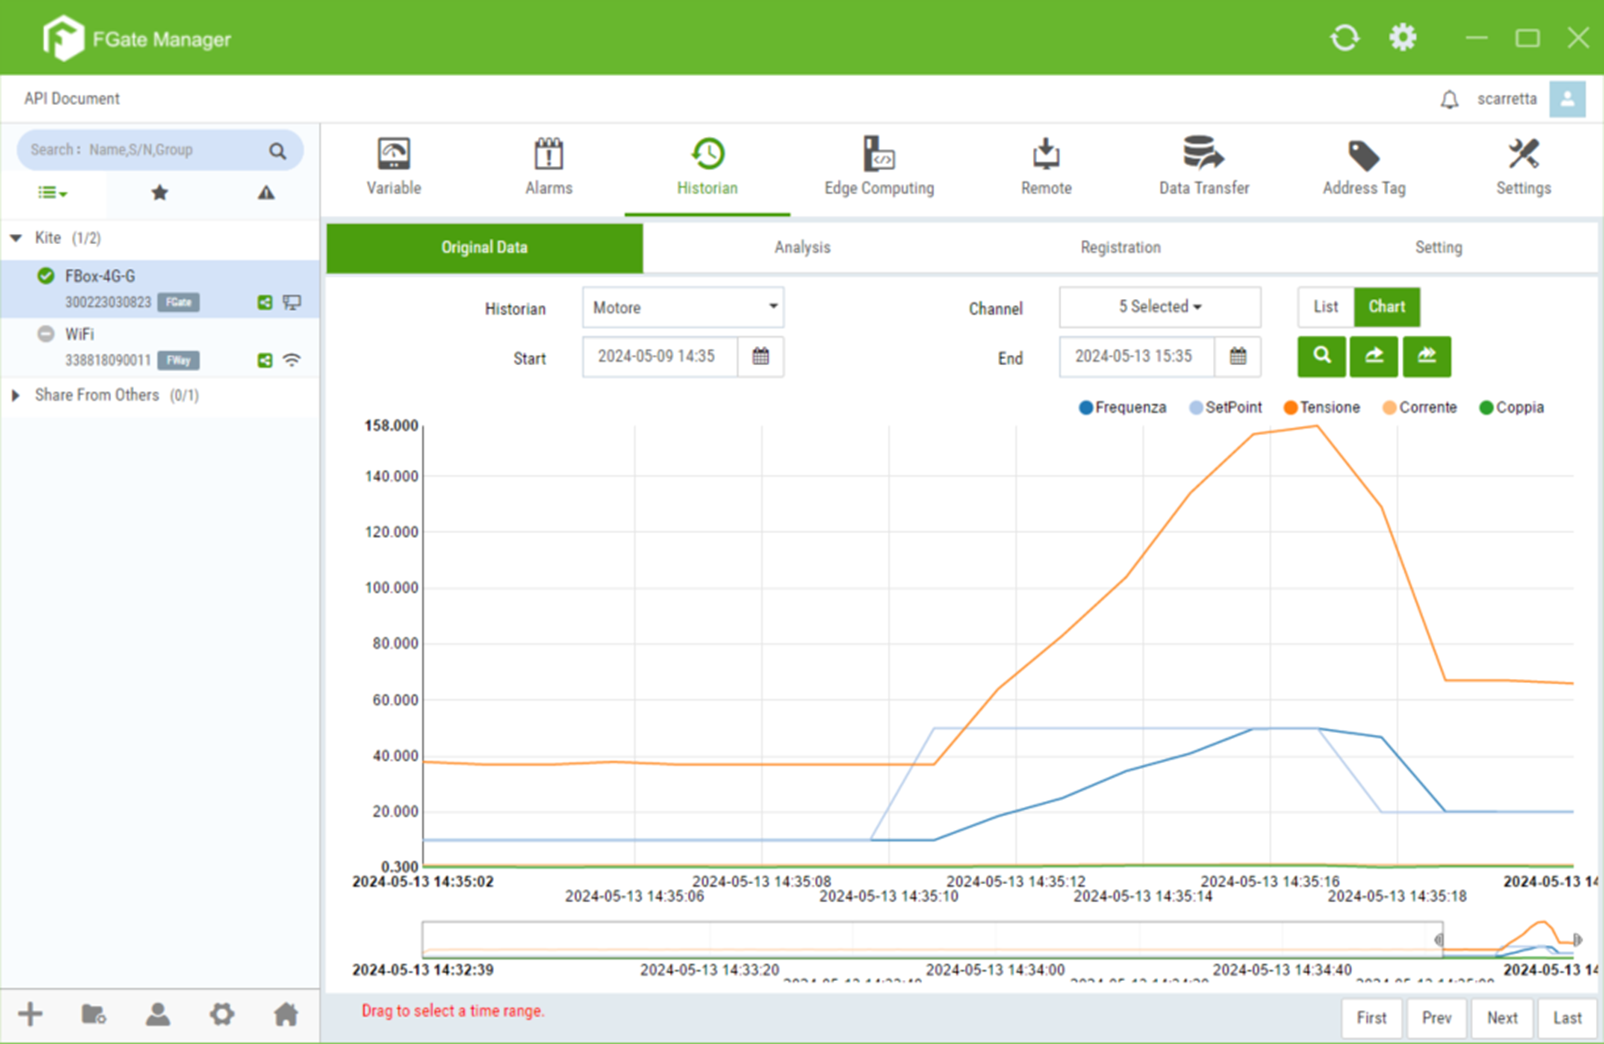The image size is (1604, 1044).
Task: Show favorite devices with star icon
Action: point(159,192)
